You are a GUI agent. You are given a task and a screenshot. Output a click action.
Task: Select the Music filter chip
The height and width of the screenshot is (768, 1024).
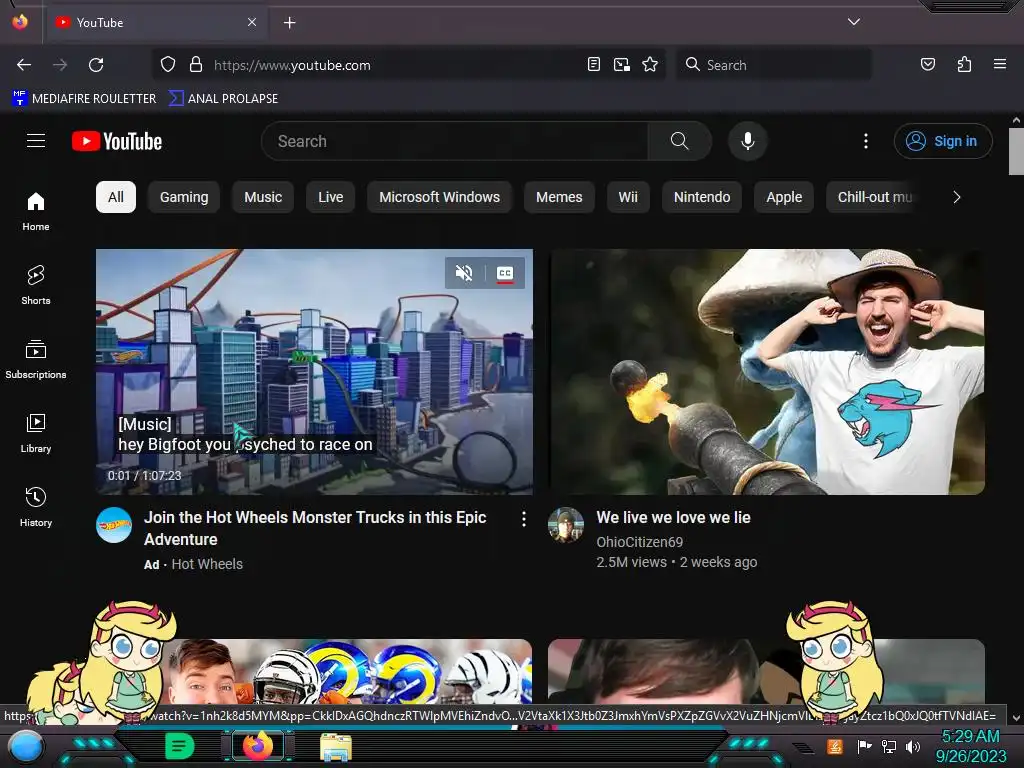coord(263,197)
